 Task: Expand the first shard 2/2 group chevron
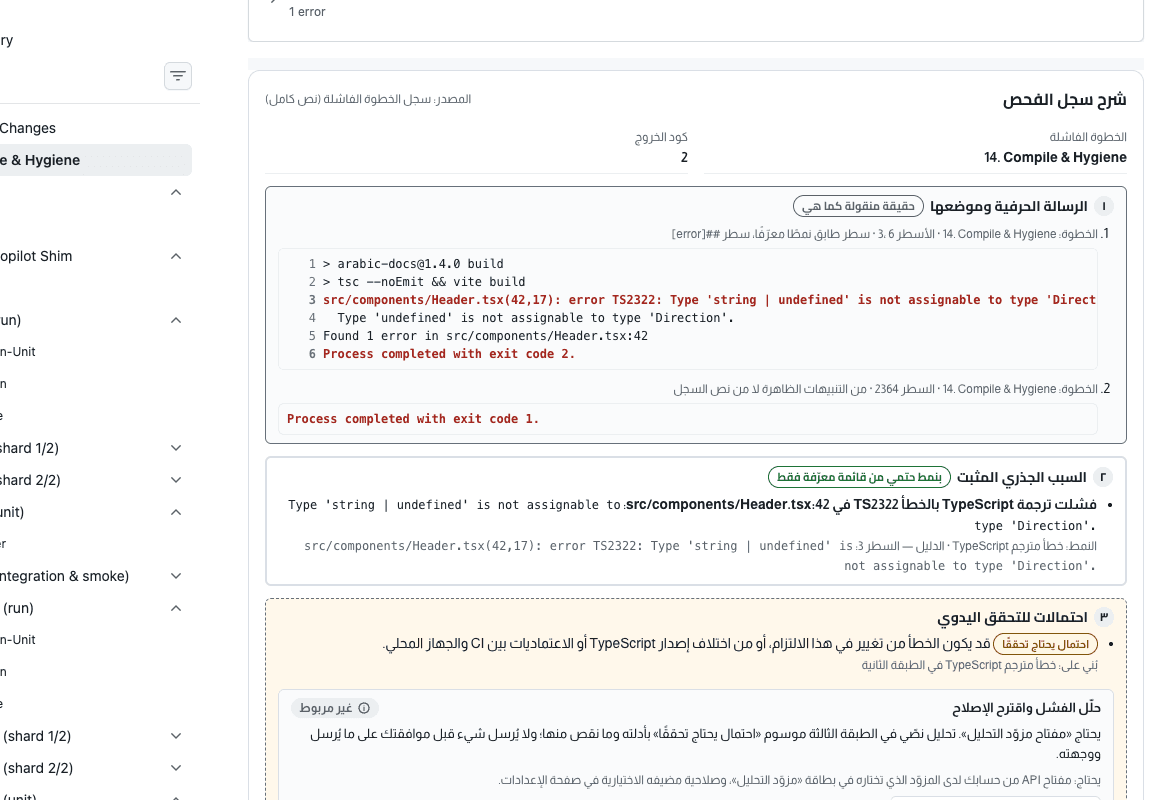click(x=176, y=480)
